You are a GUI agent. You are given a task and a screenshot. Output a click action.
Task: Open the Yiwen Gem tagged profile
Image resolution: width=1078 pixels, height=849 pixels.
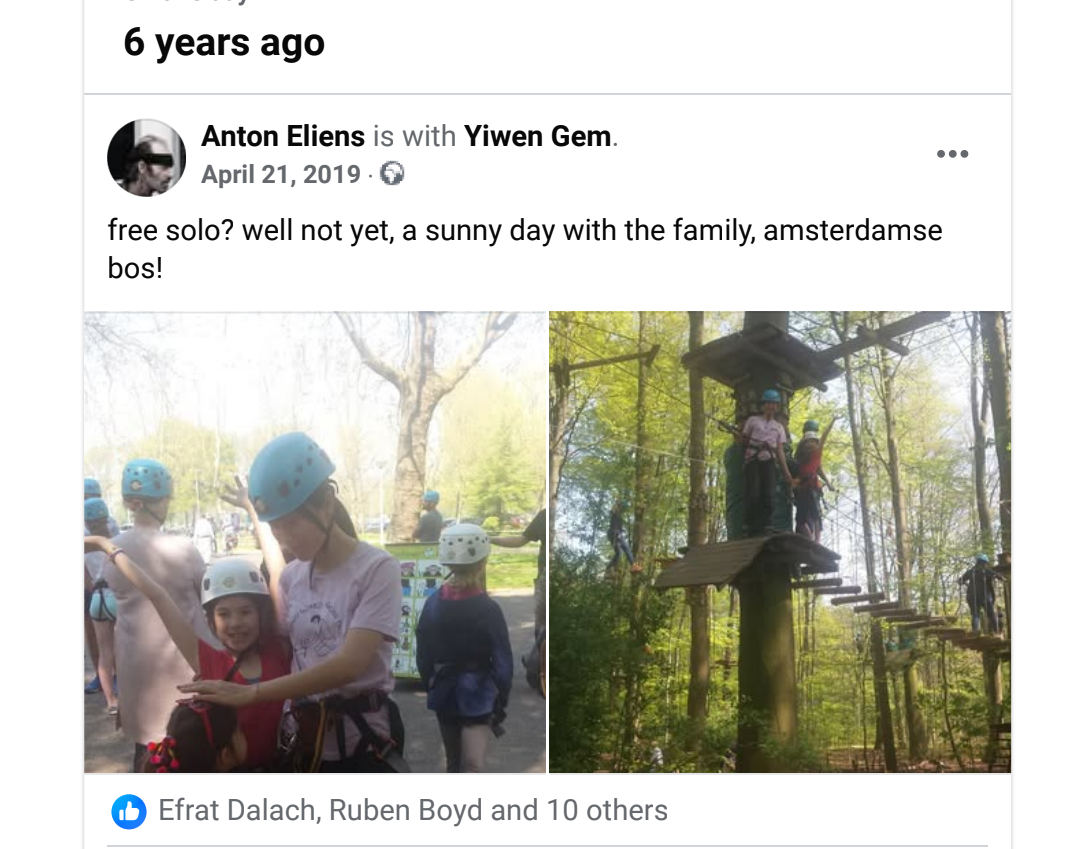(537, 136)
